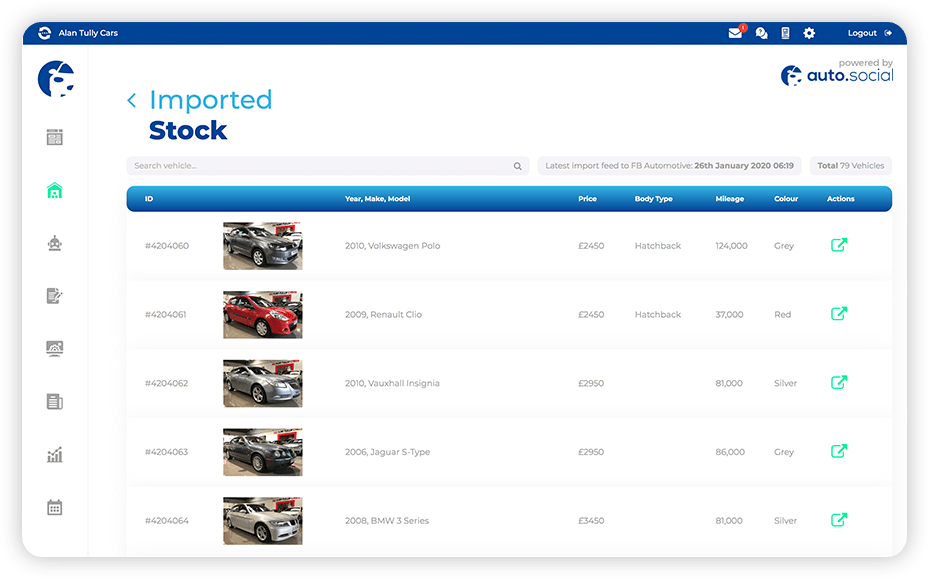The height and width of the screenshot is (579, 929).
Task: Open action for BMW 3 Series row
Action: (x=839, y=520)
